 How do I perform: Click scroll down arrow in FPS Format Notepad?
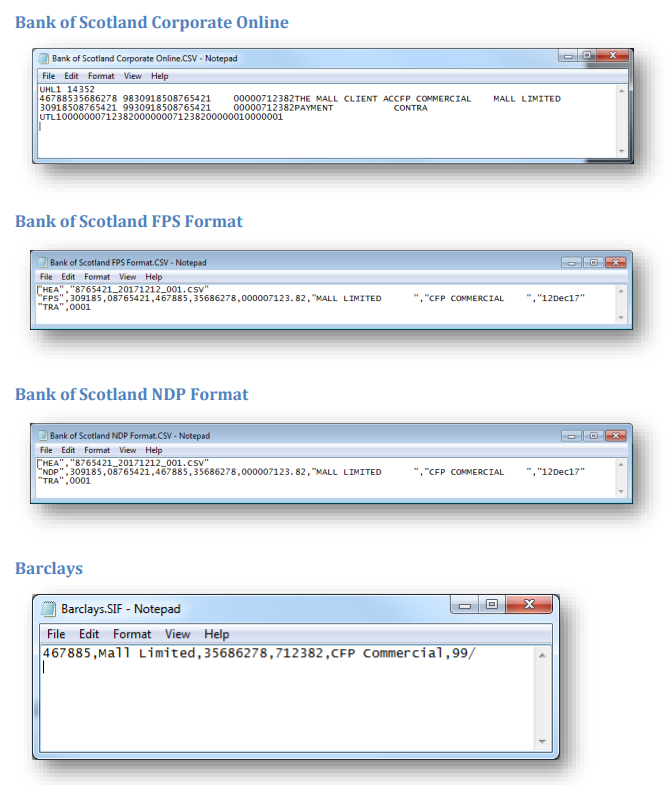coord(621,317)
